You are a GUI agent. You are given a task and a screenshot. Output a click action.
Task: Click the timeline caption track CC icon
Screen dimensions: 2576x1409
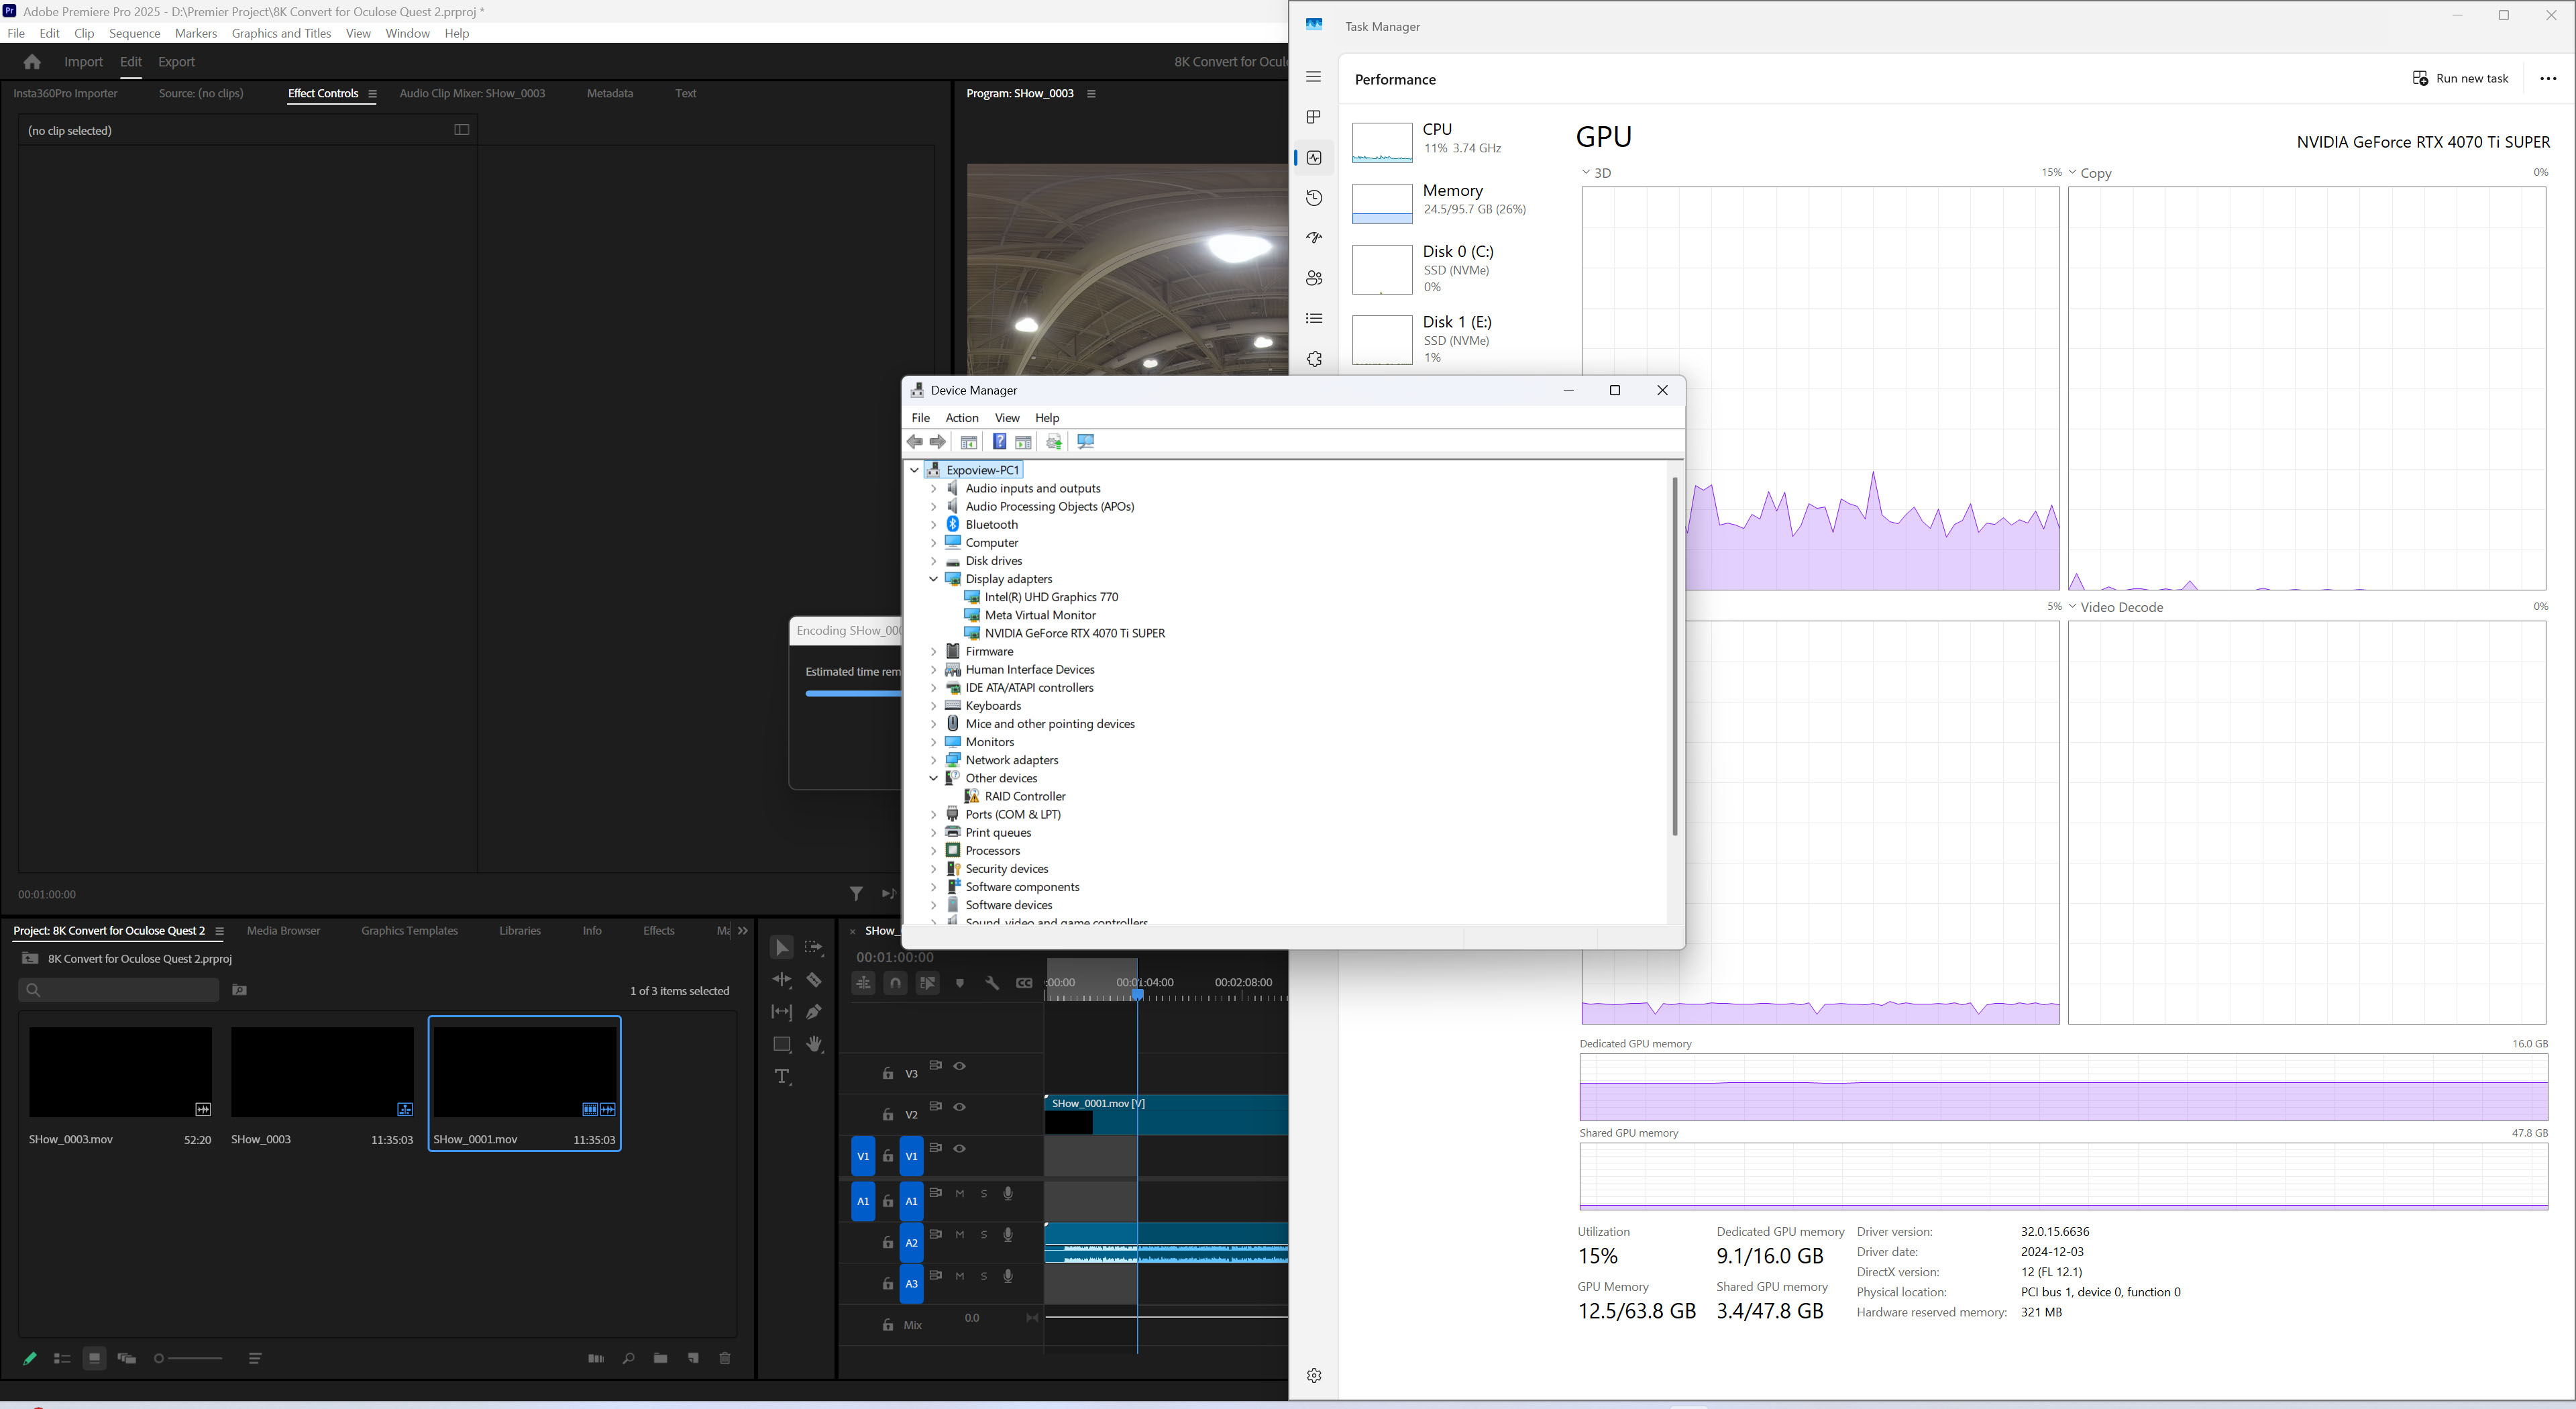click(1024, 983)
